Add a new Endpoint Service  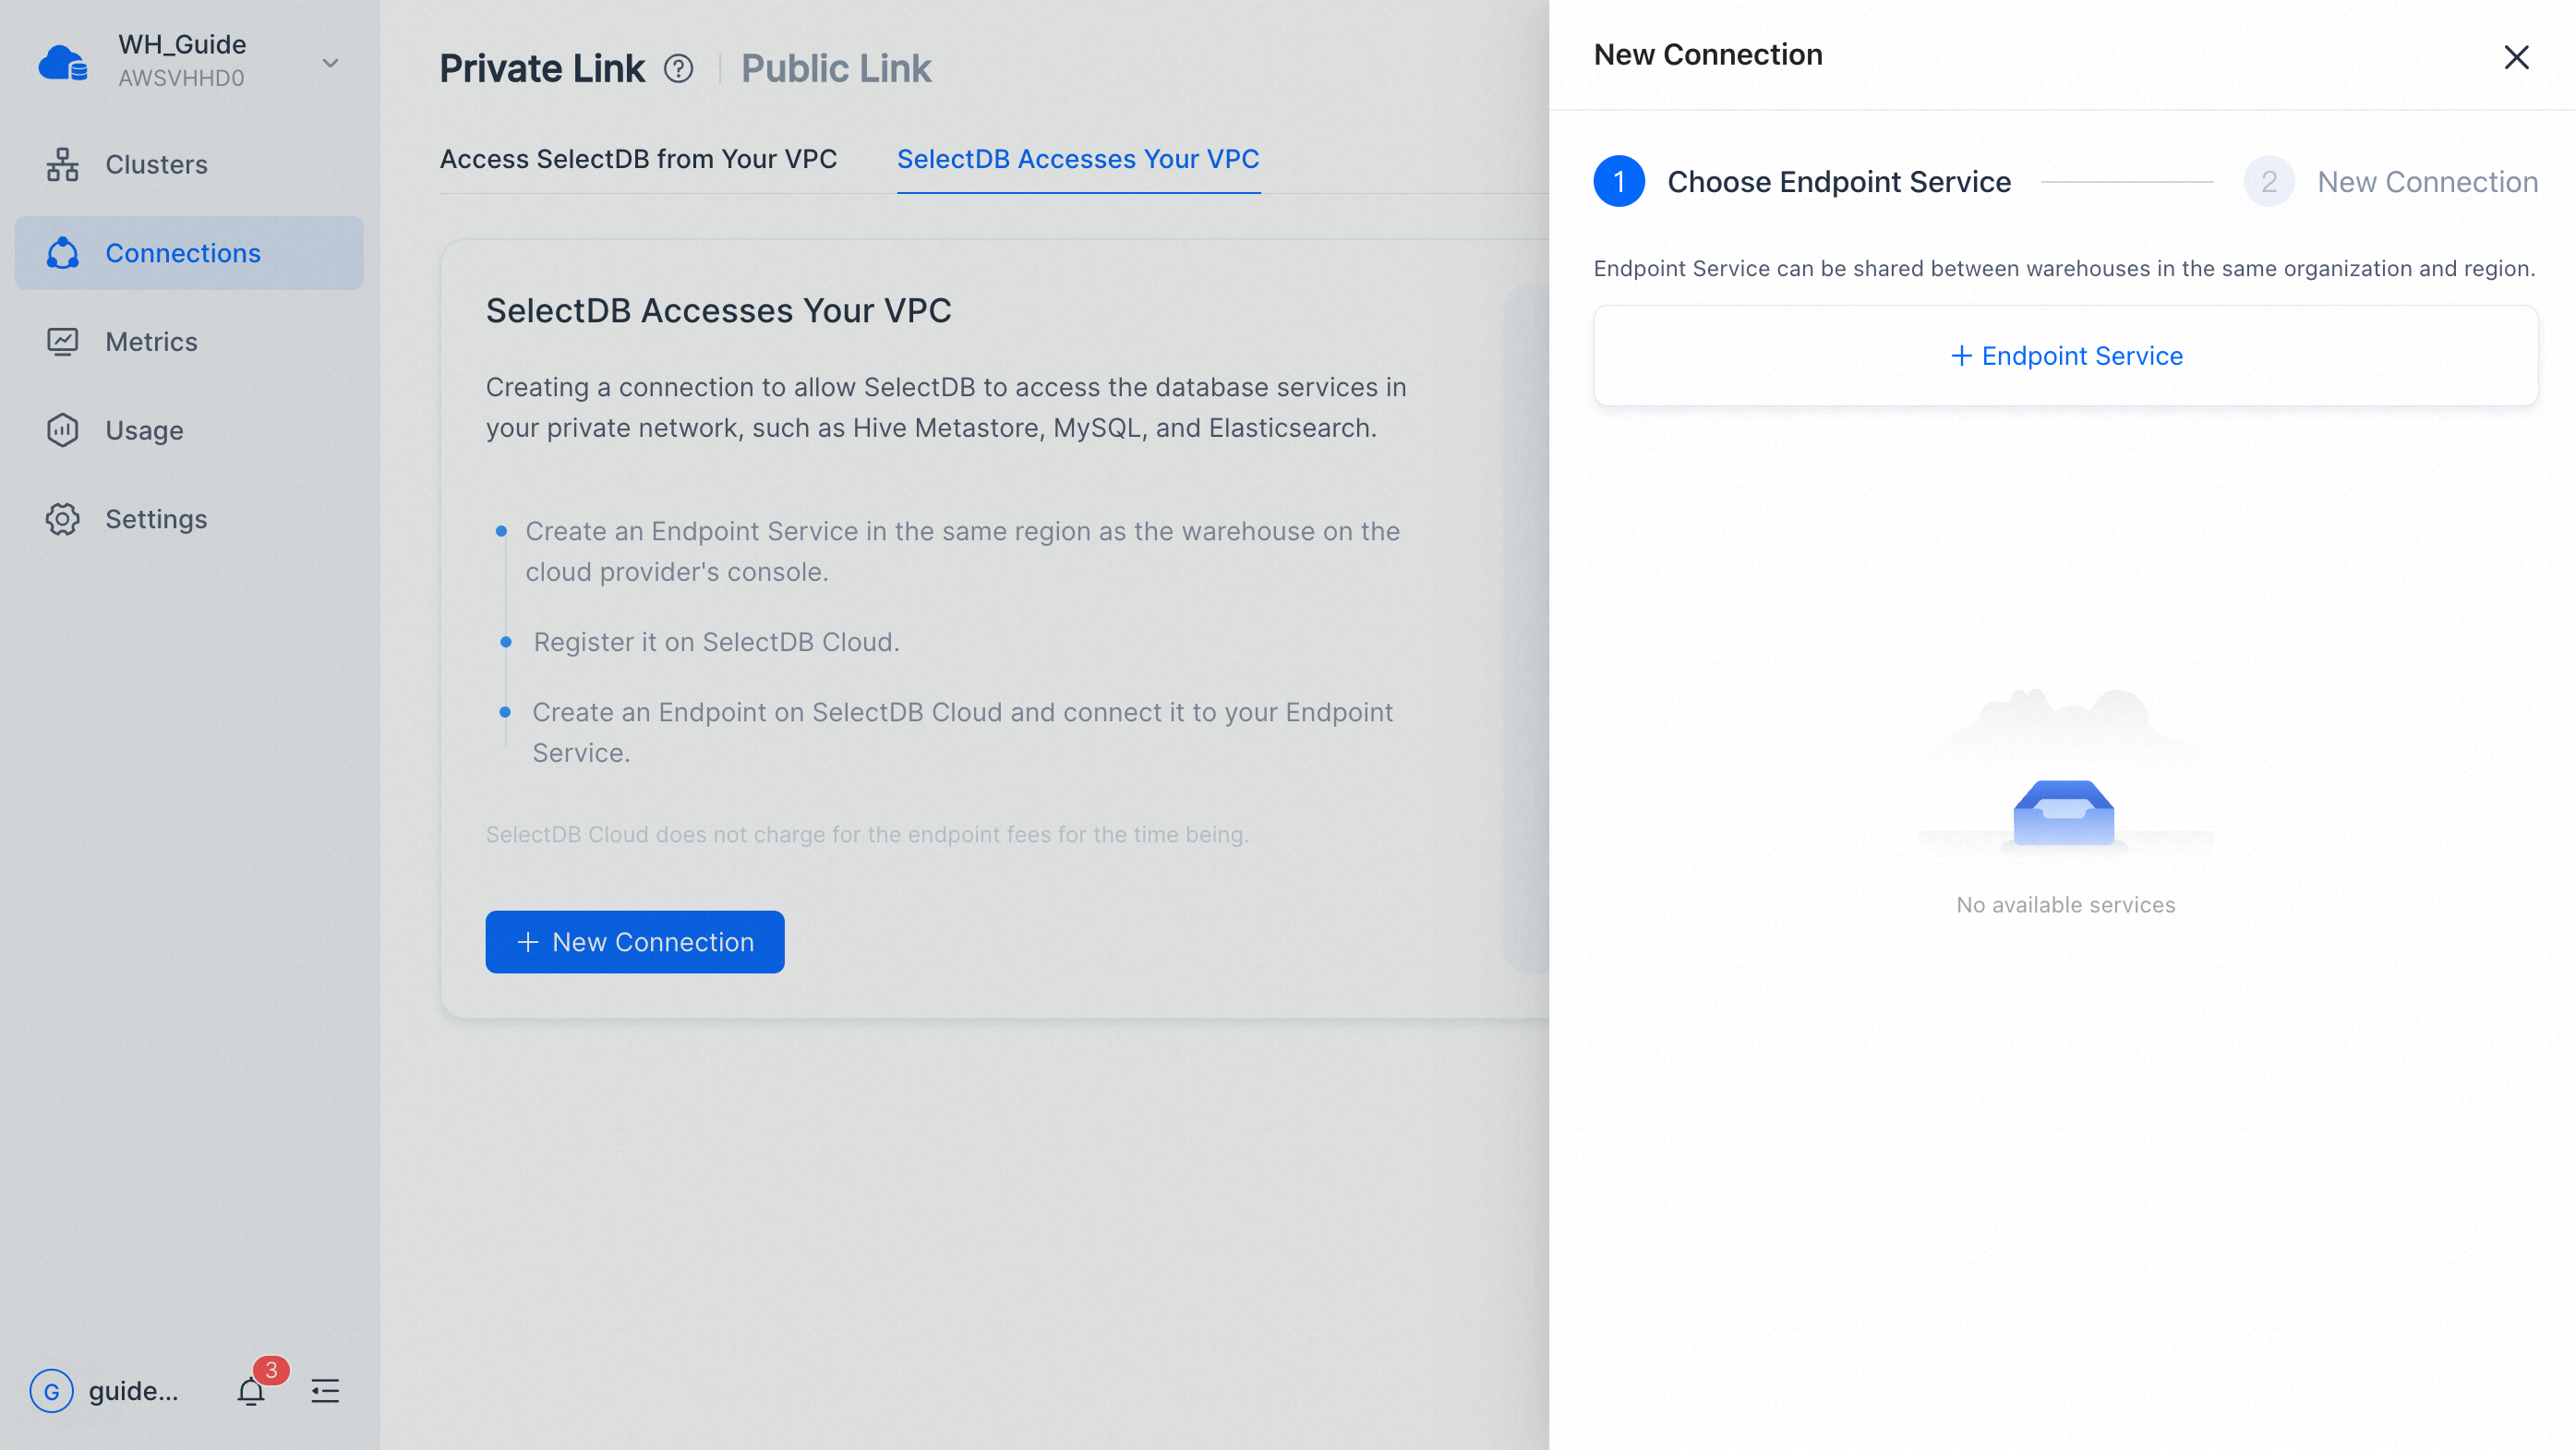click(2066, 356)
